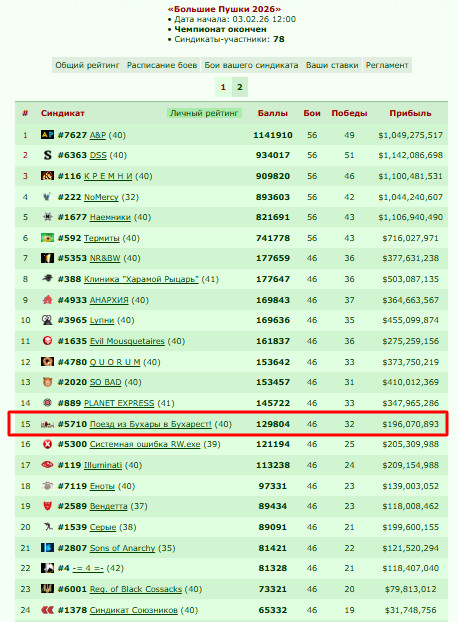Image resolution: width=458 pixels, height=622 pixels.
Task: Open the Общий рейтинг tab
Action: (87, 65)
